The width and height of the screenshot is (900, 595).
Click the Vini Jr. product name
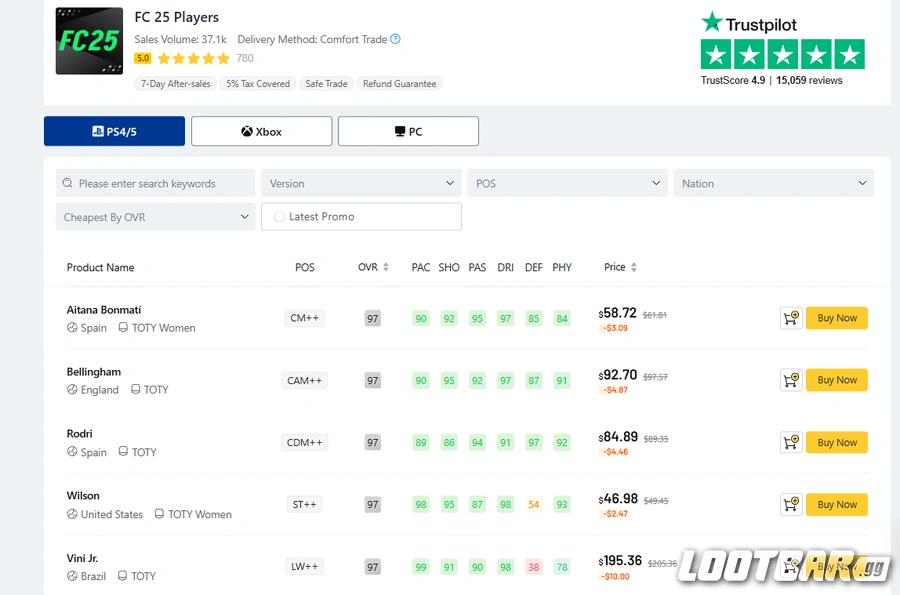[x=82, y=558]
